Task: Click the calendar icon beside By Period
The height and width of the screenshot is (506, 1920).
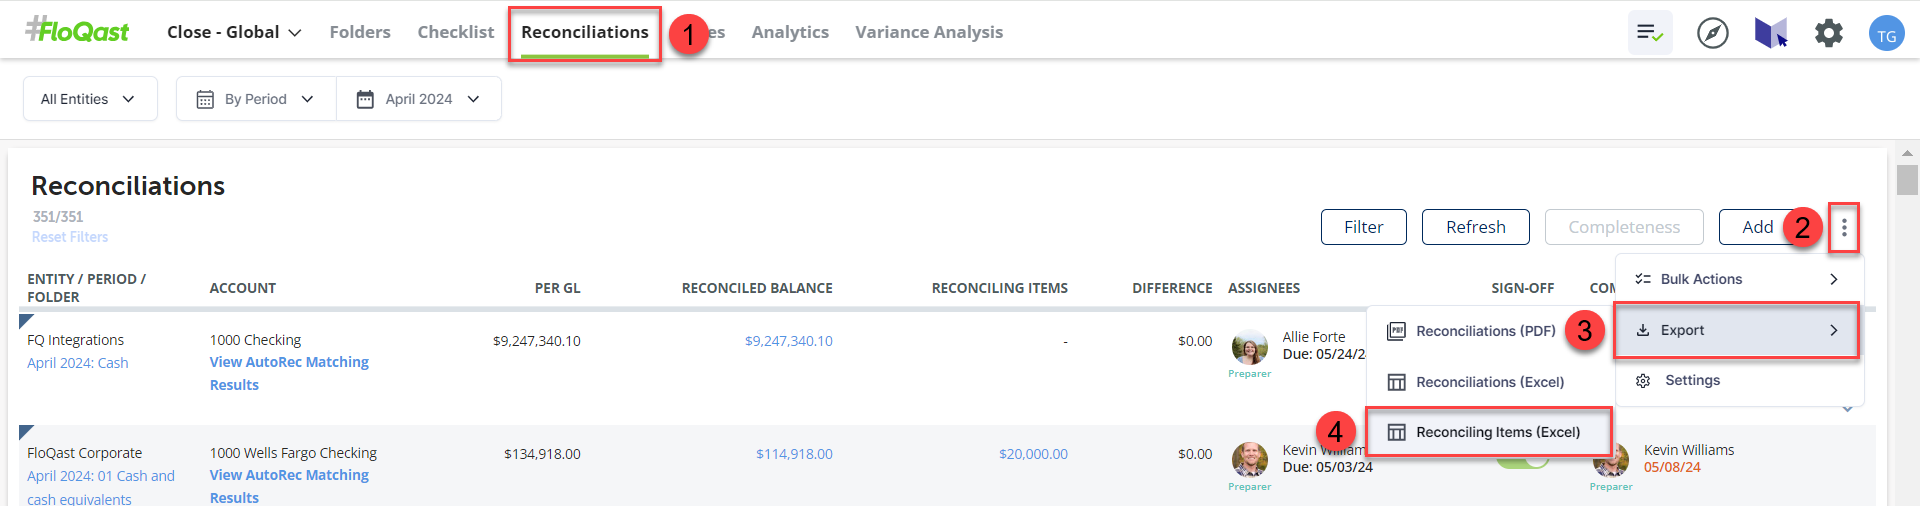Action: coord(205,99)
